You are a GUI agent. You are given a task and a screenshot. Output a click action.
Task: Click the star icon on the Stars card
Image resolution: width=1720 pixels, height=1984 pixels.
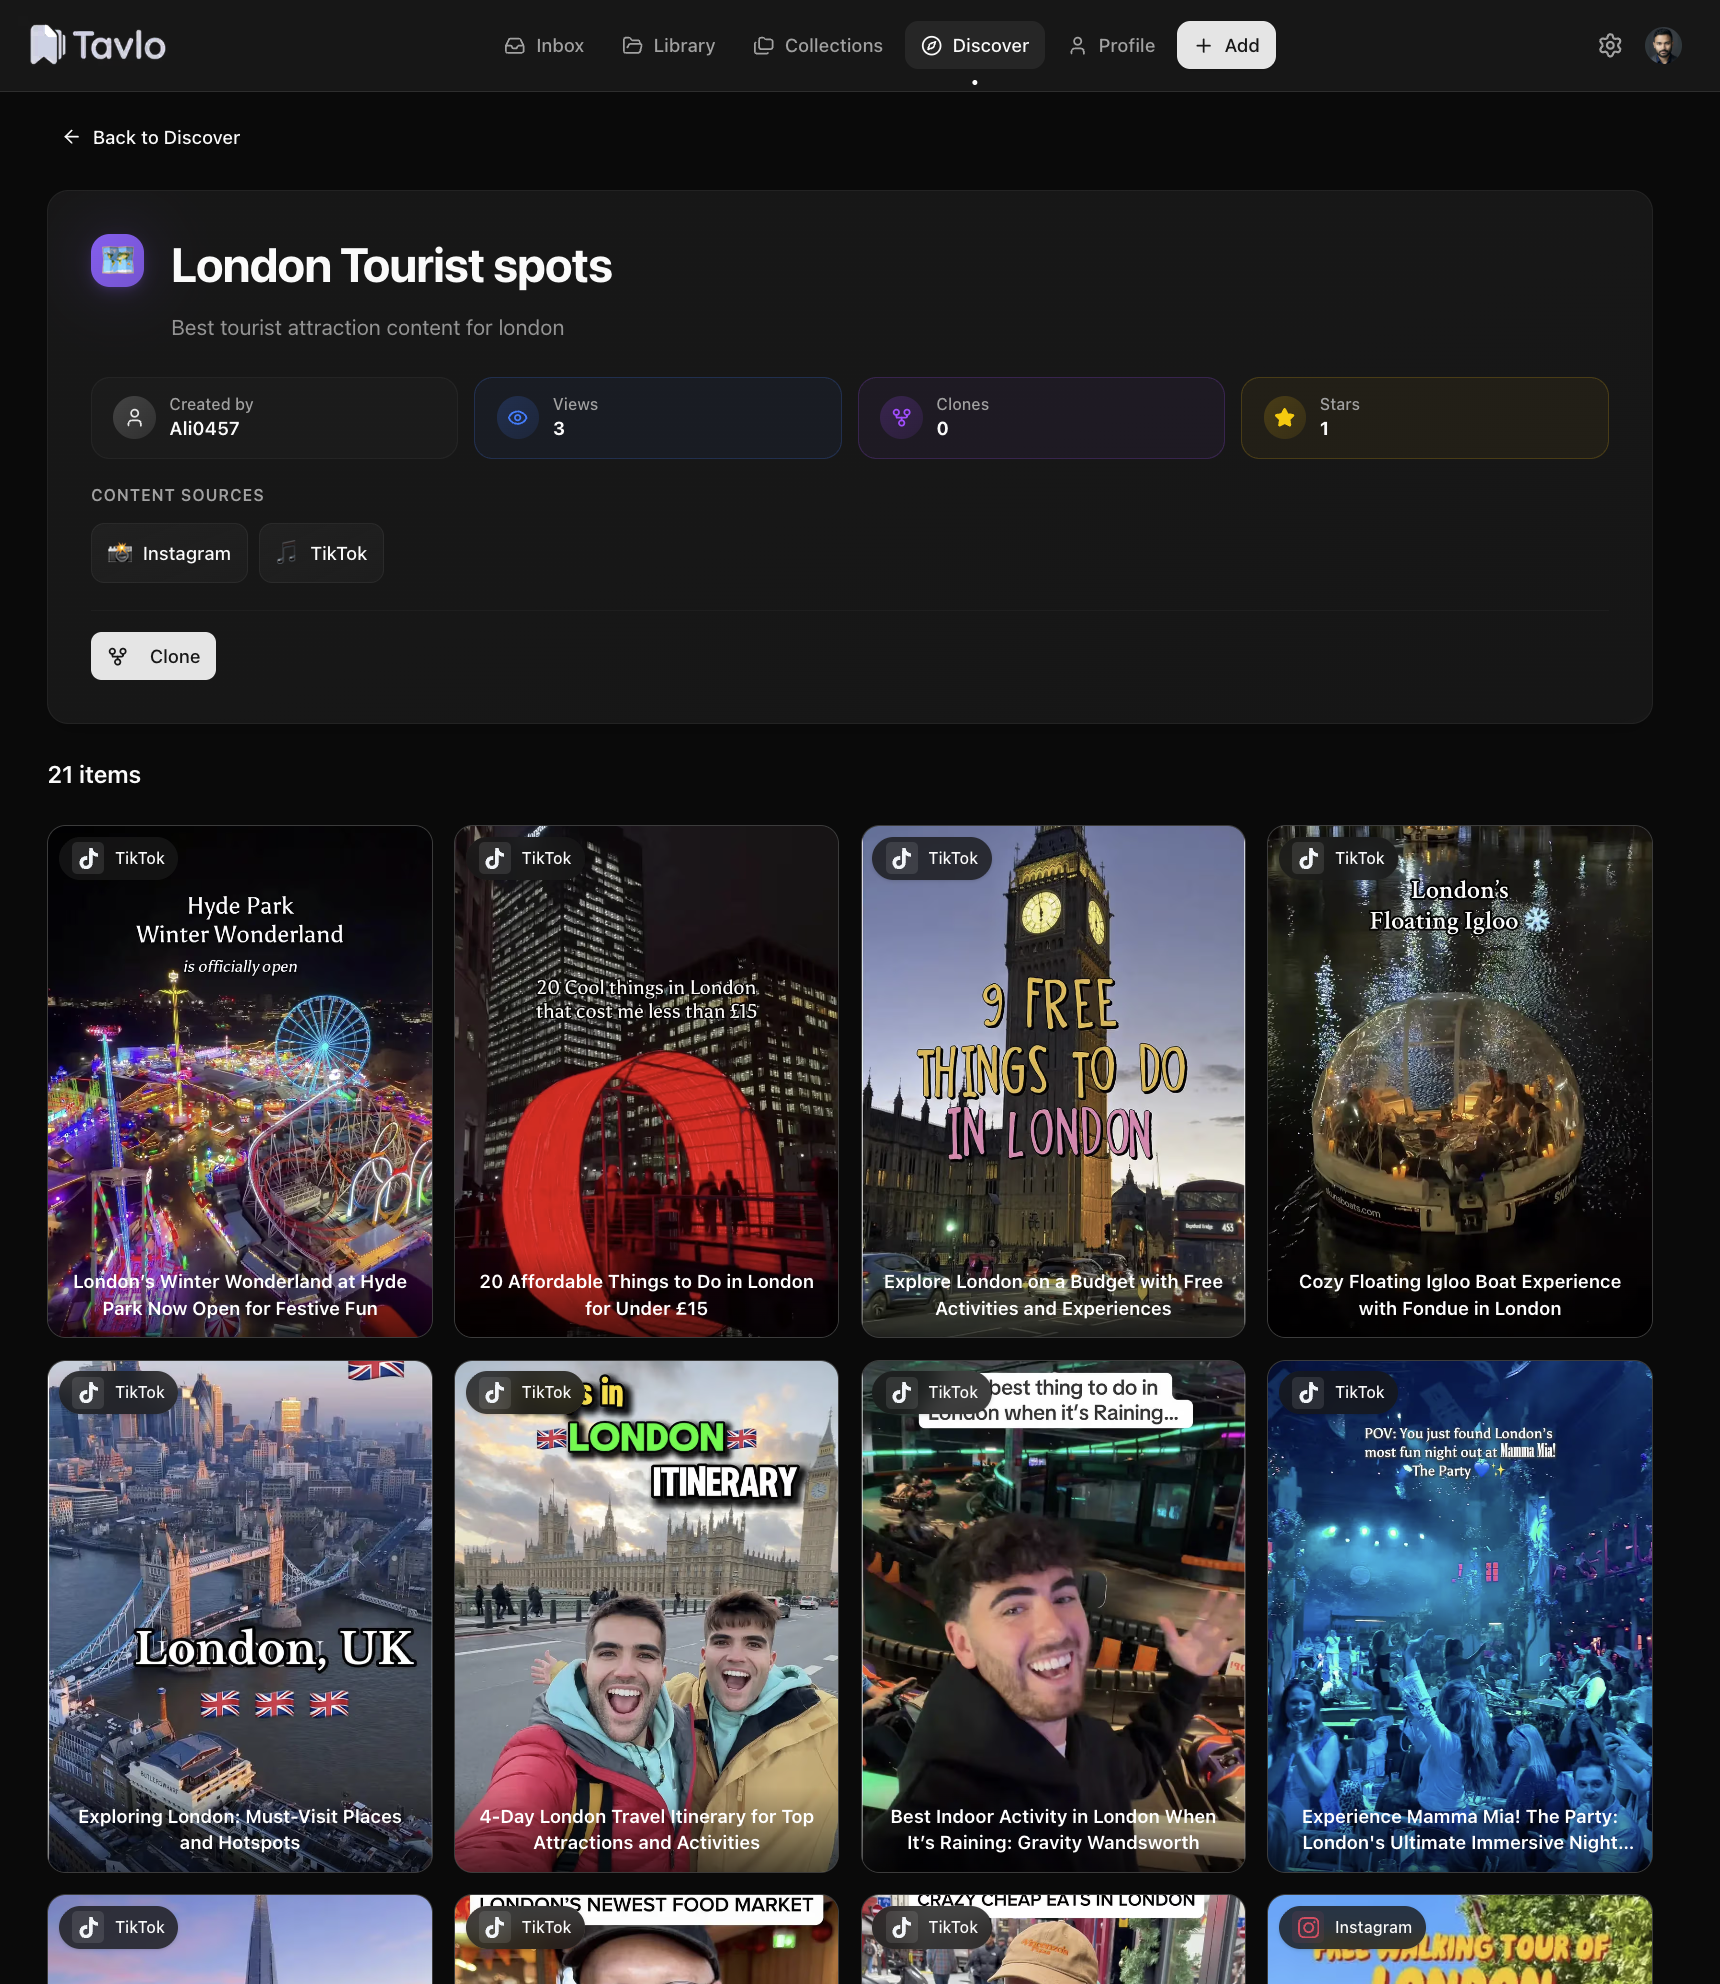(x=1283, y=418)
